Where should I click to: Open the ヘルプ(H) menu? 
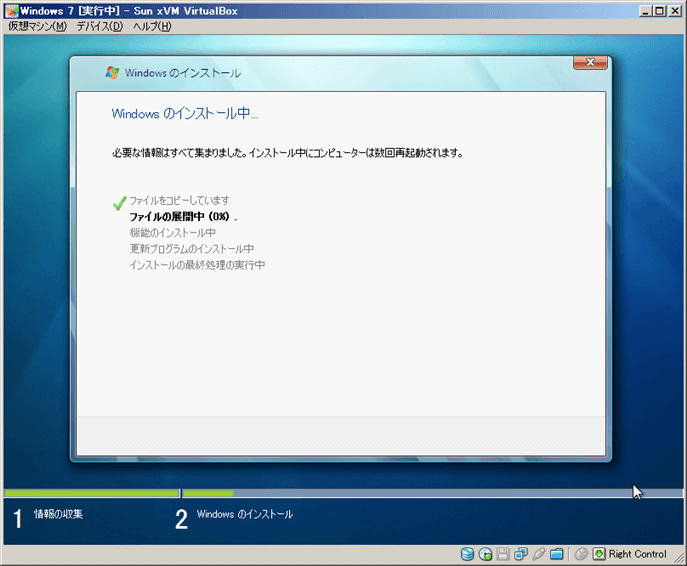[152, 25]
